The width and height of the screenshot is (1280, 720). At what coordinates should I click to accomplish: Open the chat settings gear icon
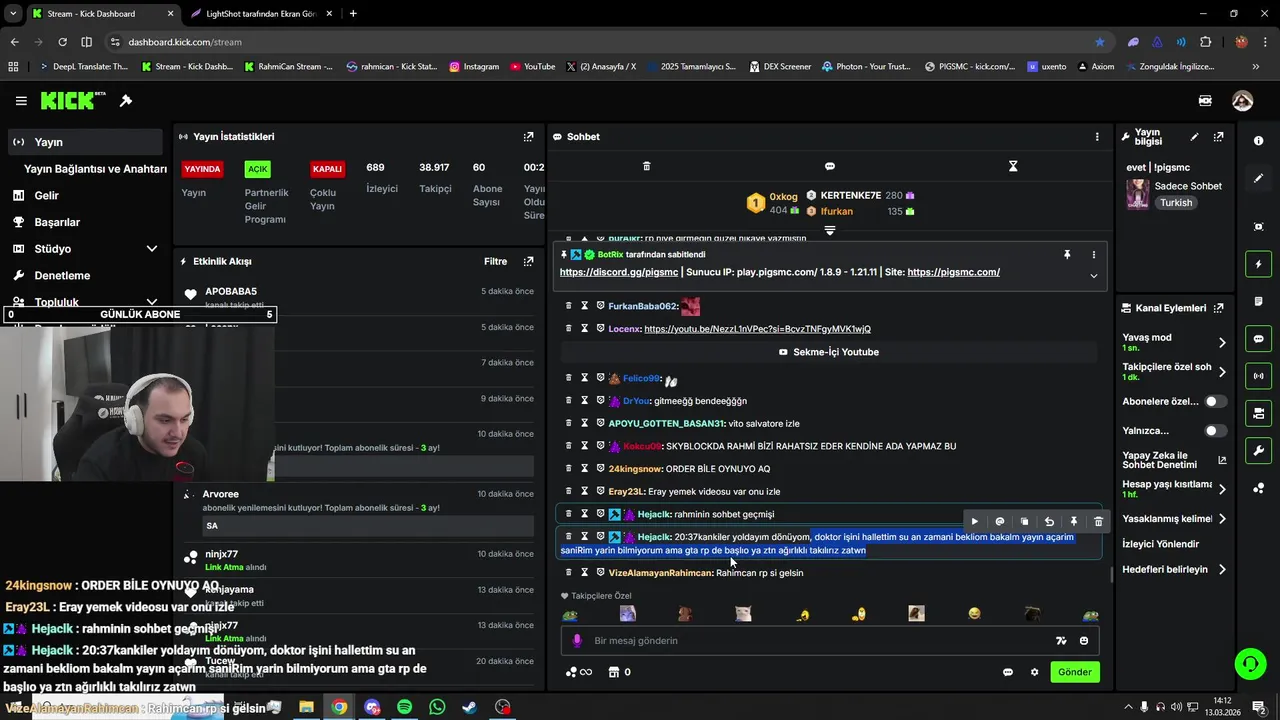[1034, 672]
